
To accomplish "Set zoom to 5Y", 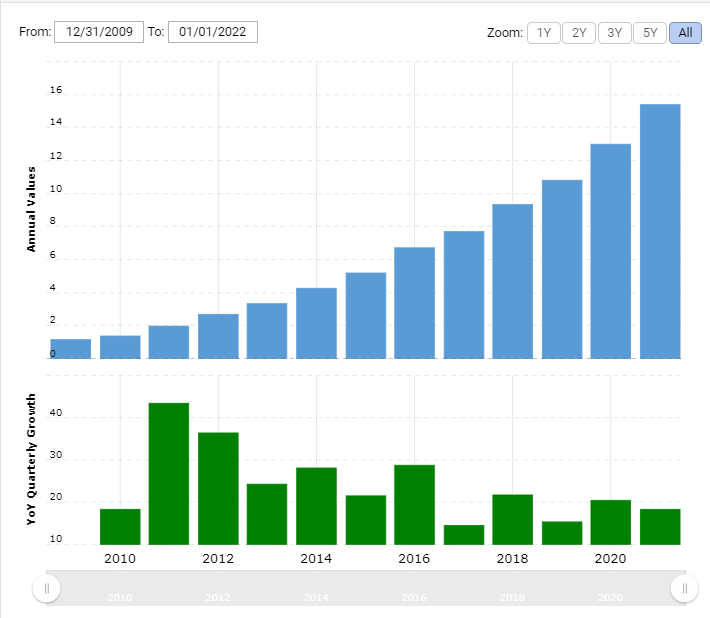I will [x=650, y=33].
